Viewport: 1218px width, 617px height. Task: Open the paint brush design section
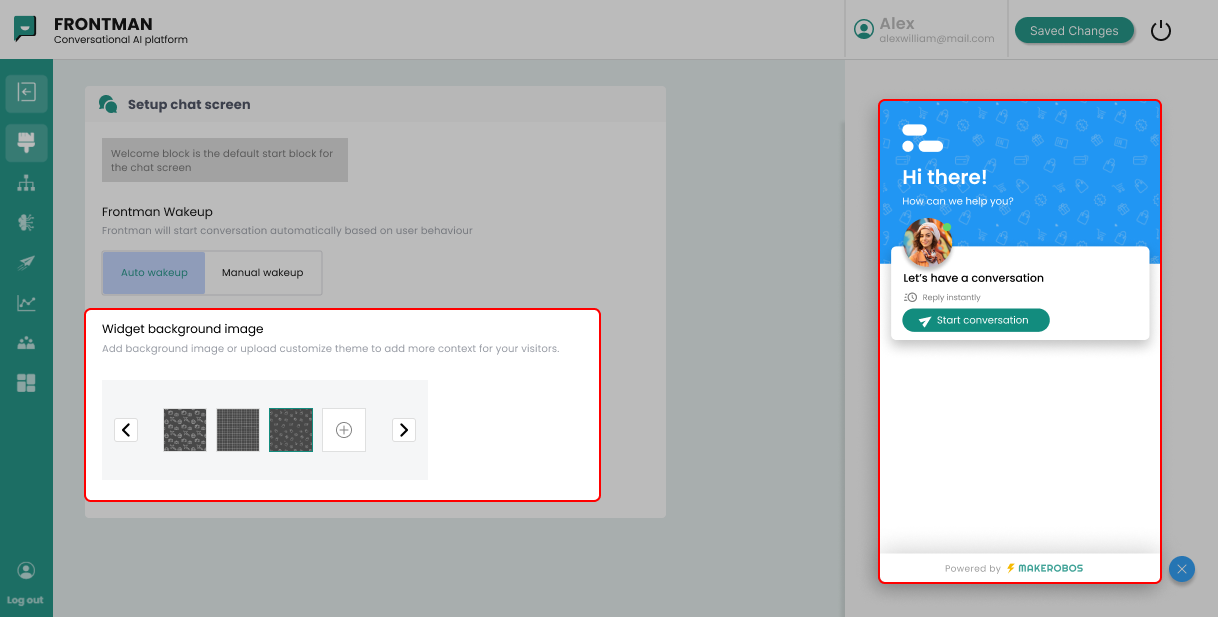(26, 142)
